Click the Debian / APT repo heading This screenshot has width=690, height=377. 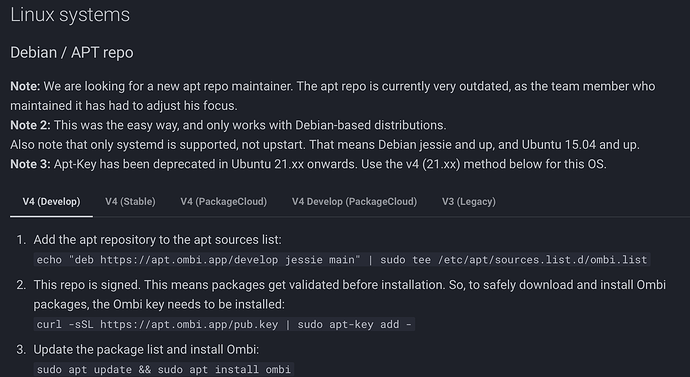click(x=72, y=52)
